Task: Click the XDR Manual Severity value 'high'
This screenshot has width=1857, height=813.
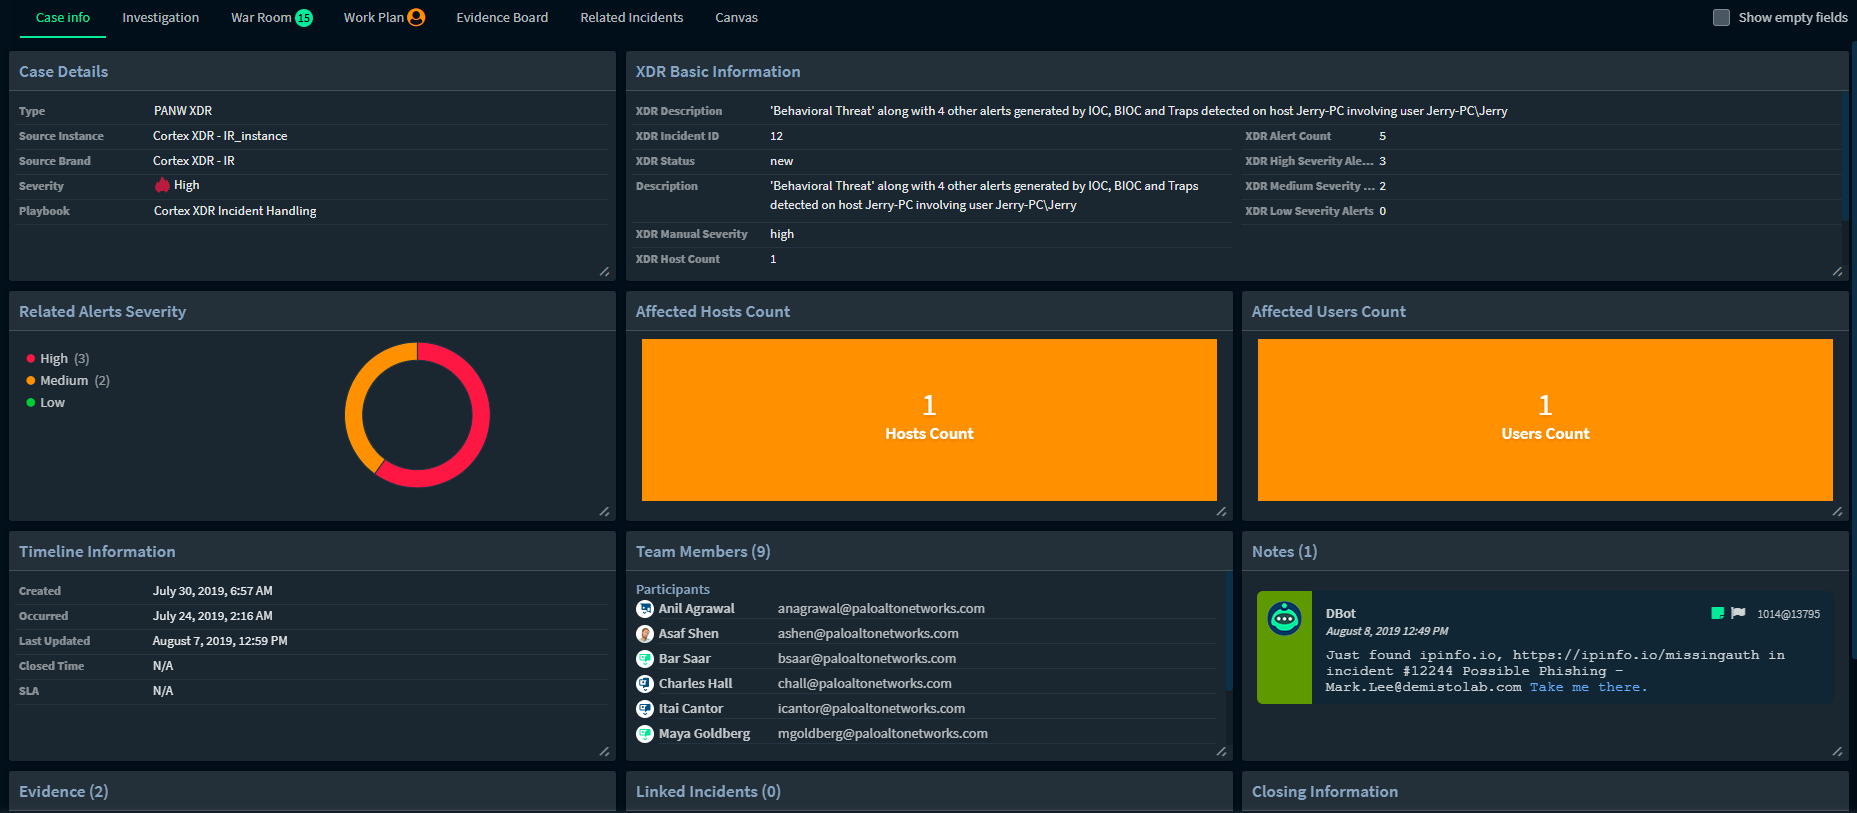Action: coord(782,234)
